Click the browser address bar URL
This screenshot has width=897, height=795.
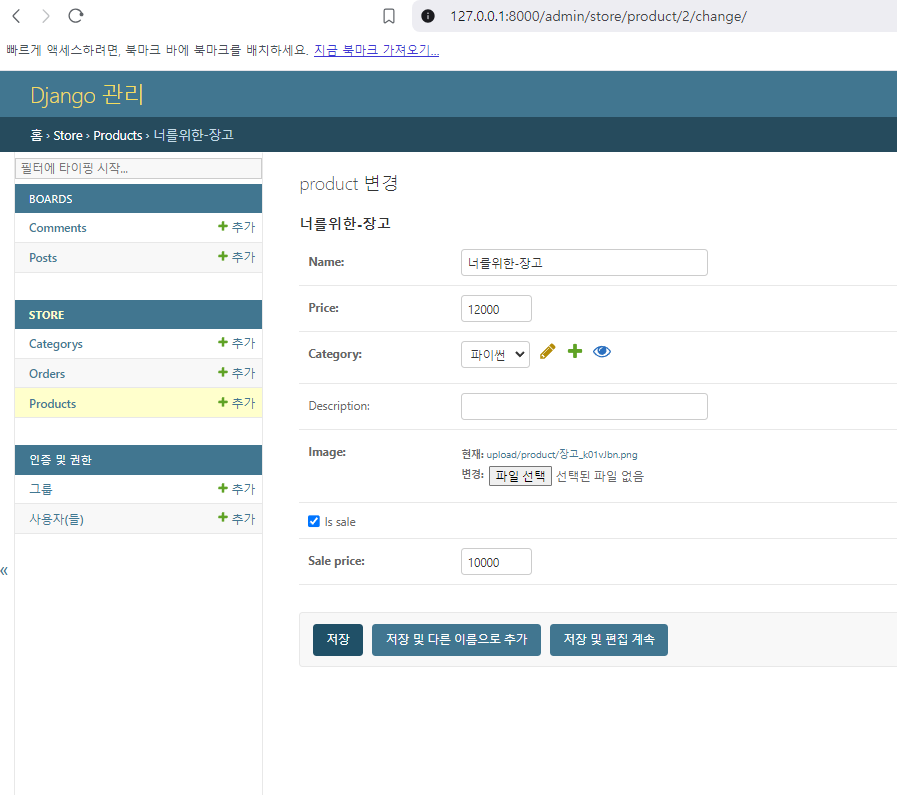click(598, 16)
